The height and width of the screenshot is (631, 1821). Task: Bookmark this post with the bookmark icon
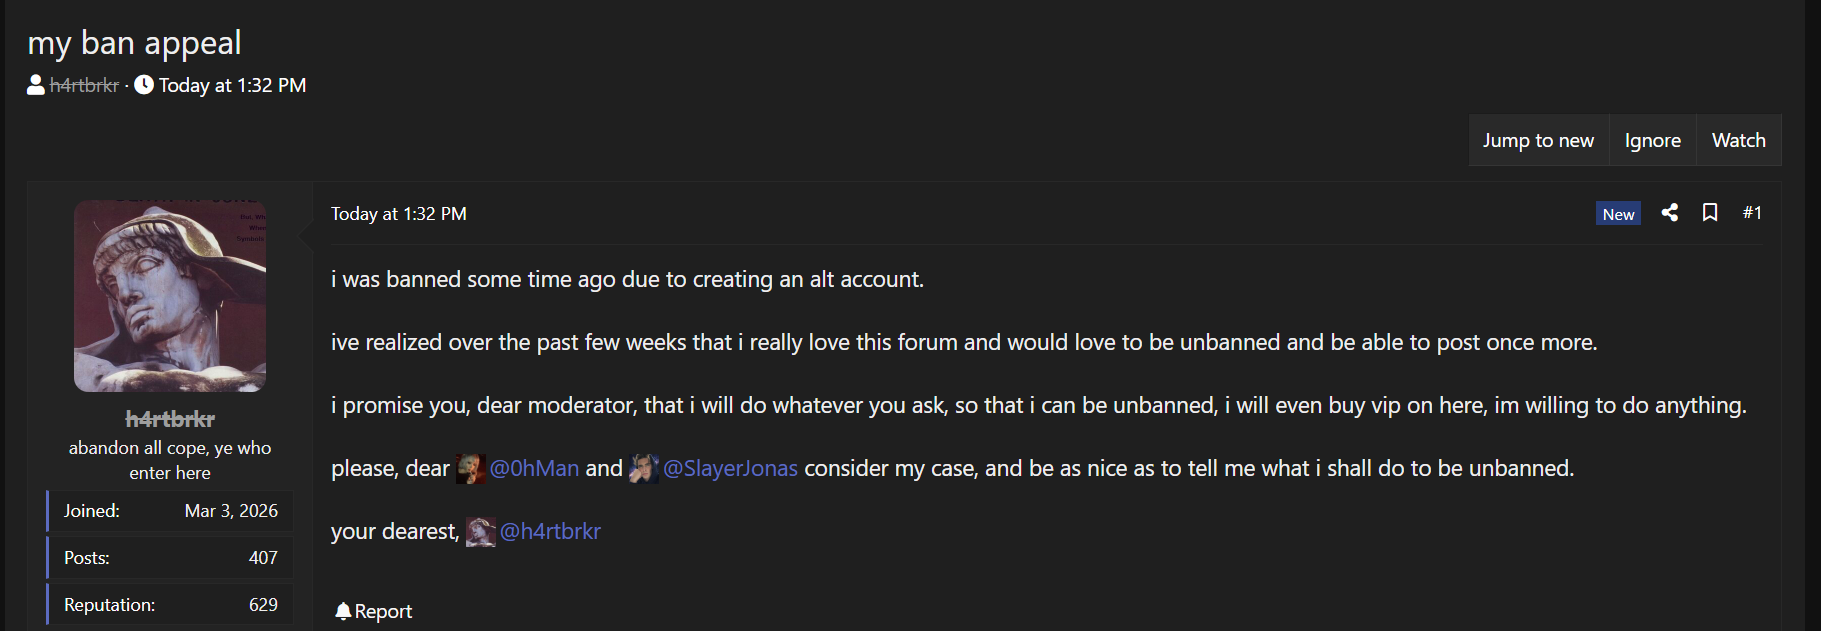[x=1710, y=212]
